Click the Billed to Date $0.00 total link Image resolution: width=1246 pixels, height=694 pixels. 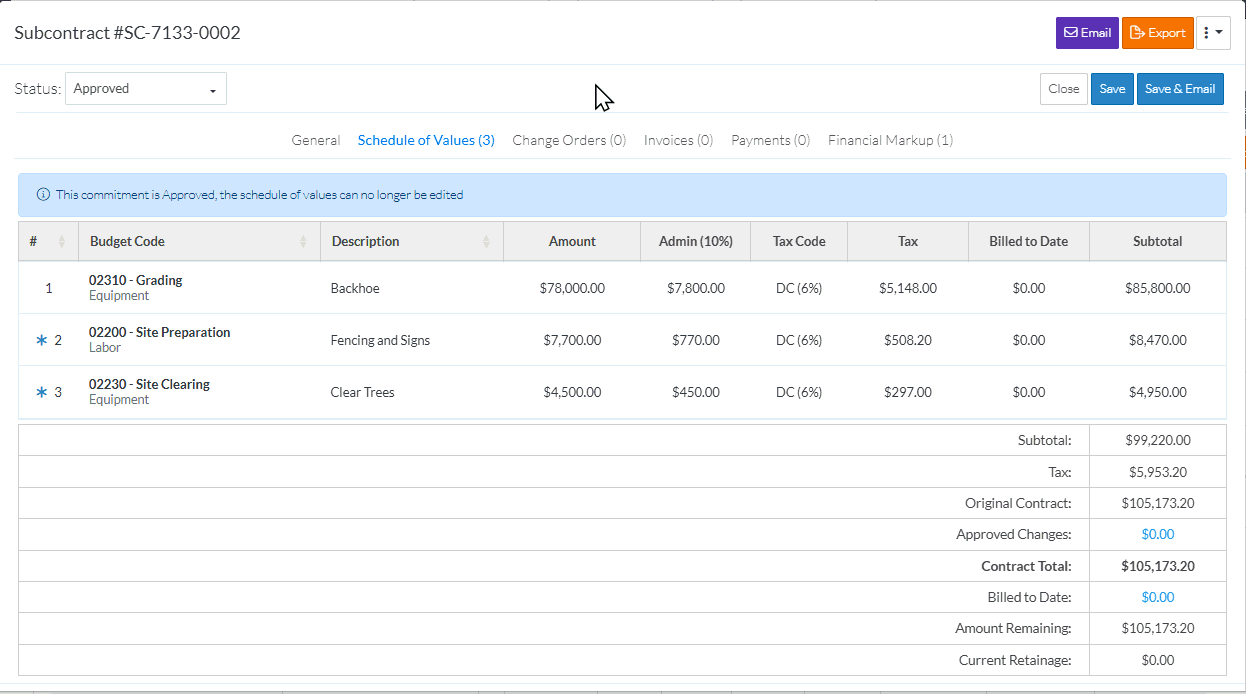pyautogui.click(x=1158, y=597)
